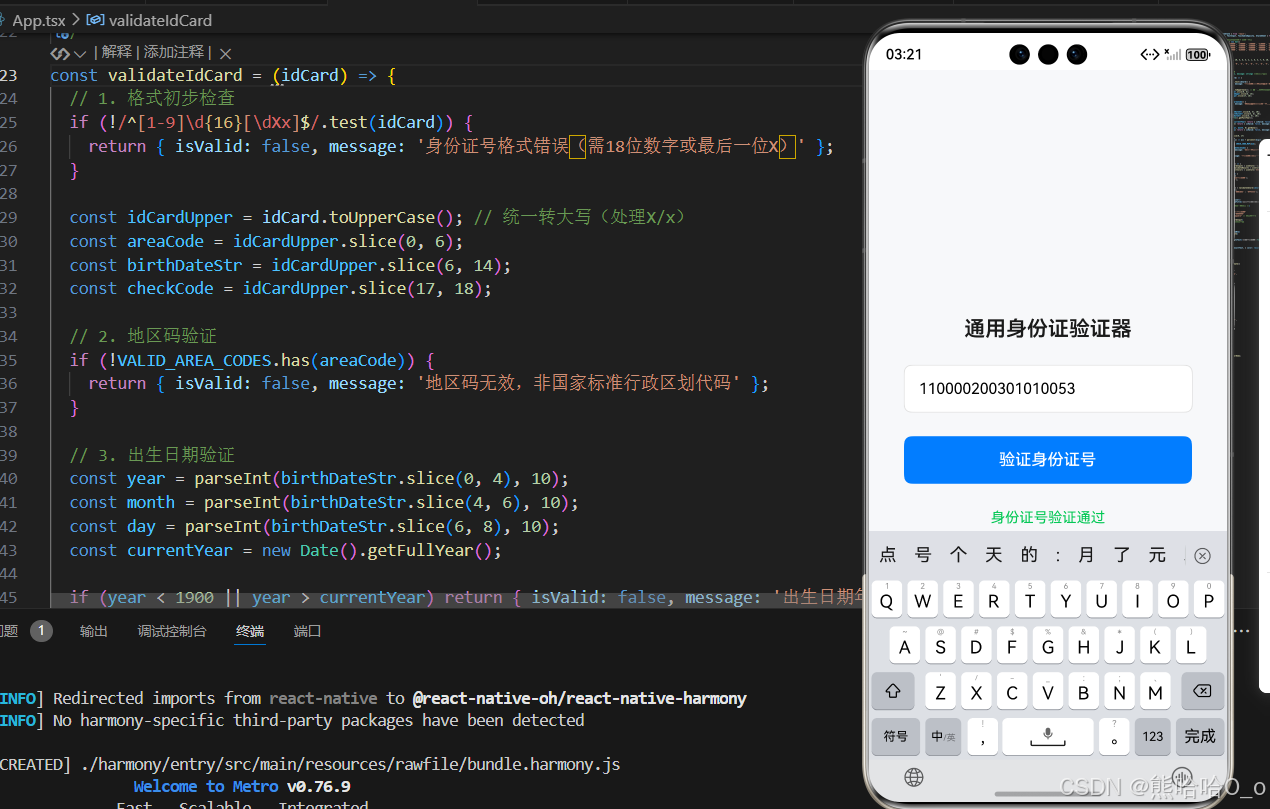
Task: Select the candidate word 个
Action: point(958,555)
